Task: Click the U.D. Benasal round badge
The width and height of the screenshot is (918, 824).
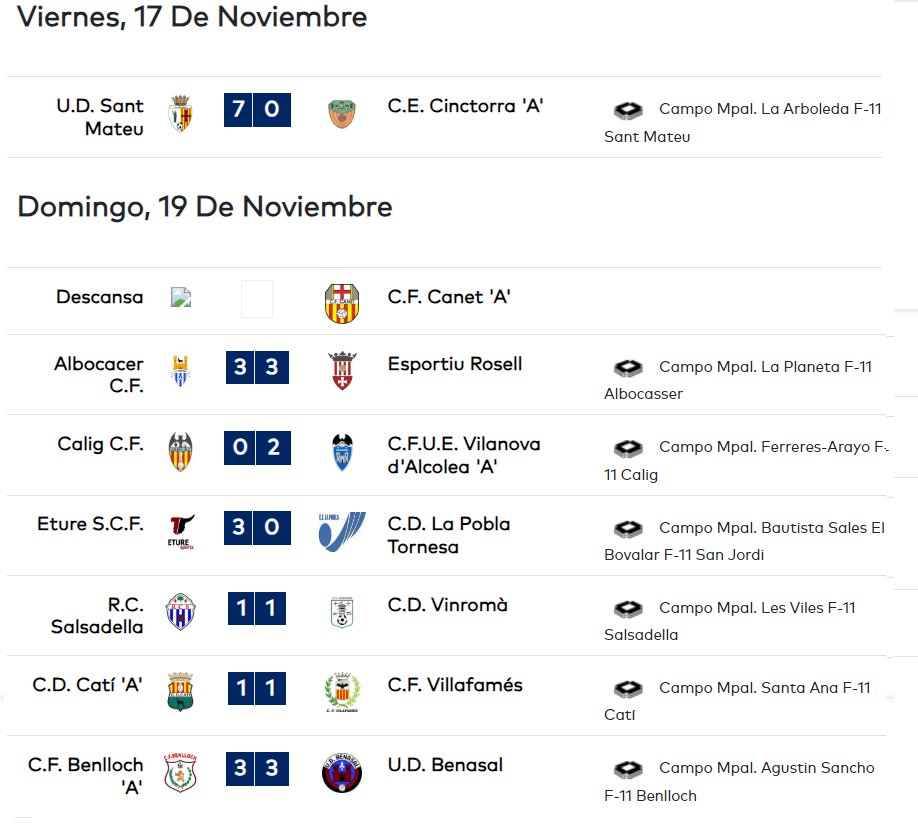Action: click(342, 773)
